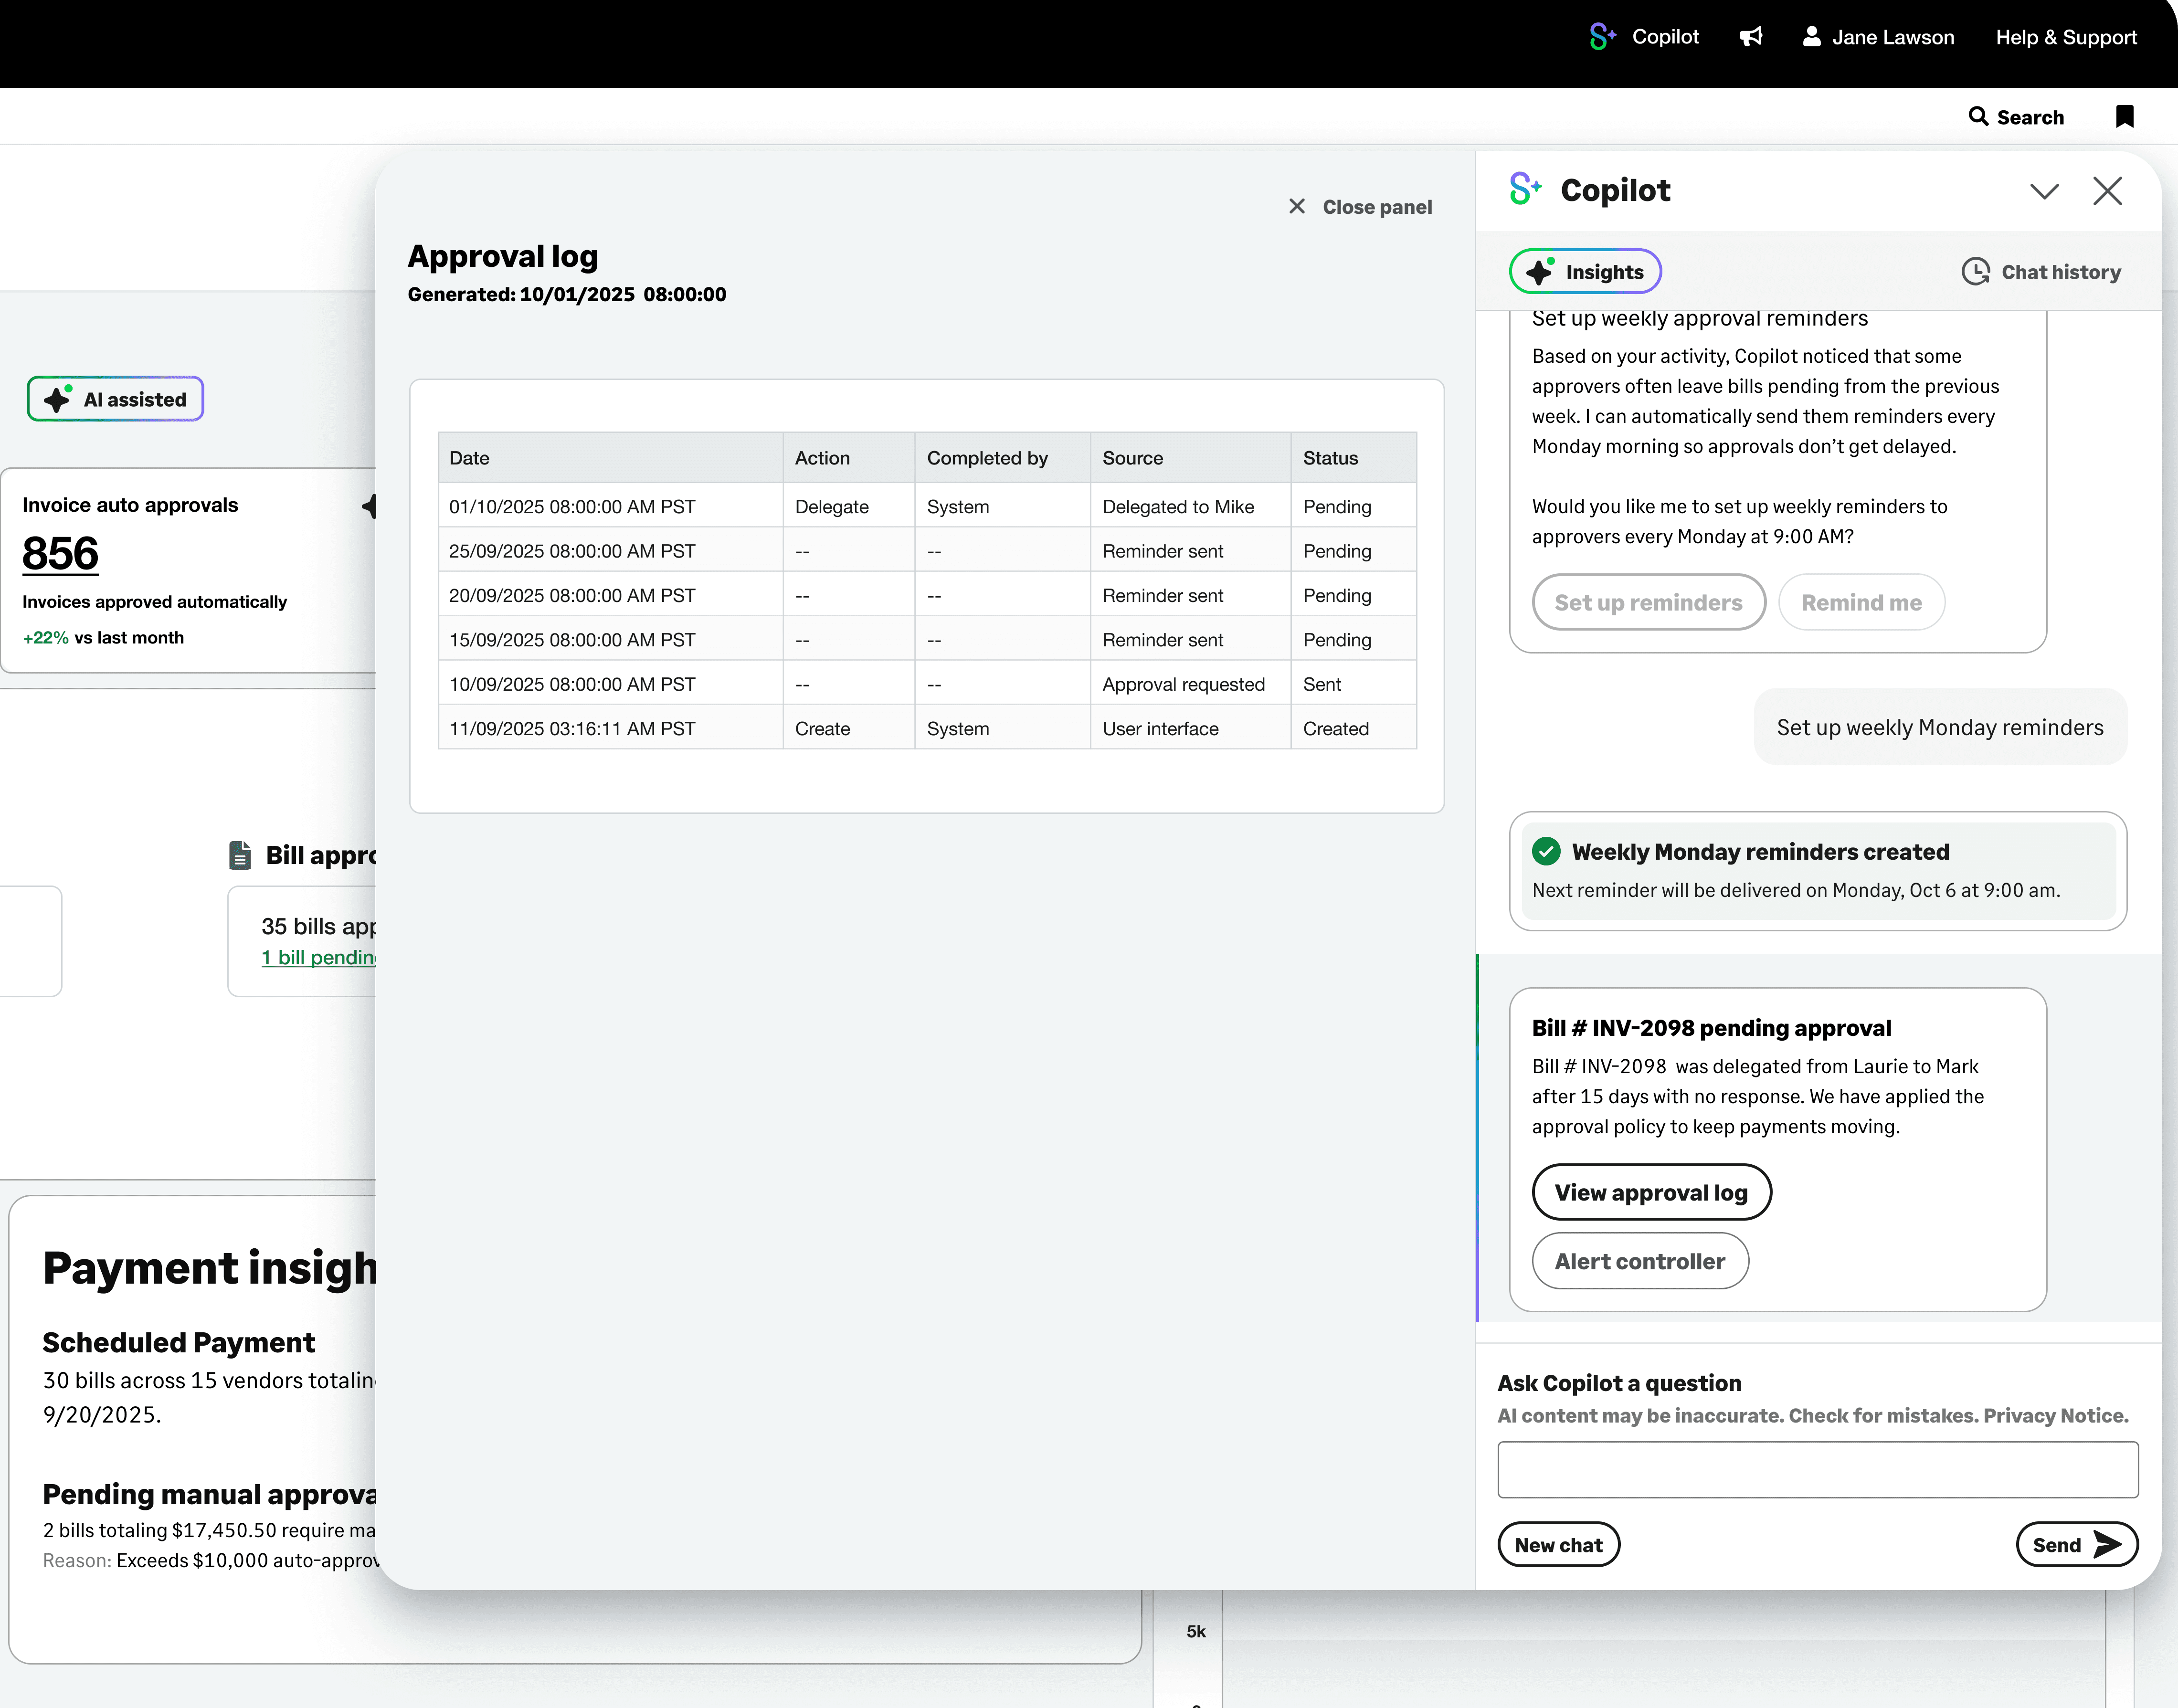This screenshot has height=1708, width=2178.
Task: Click the bookmark icon next to Search
Action: tap(2124, 117)
